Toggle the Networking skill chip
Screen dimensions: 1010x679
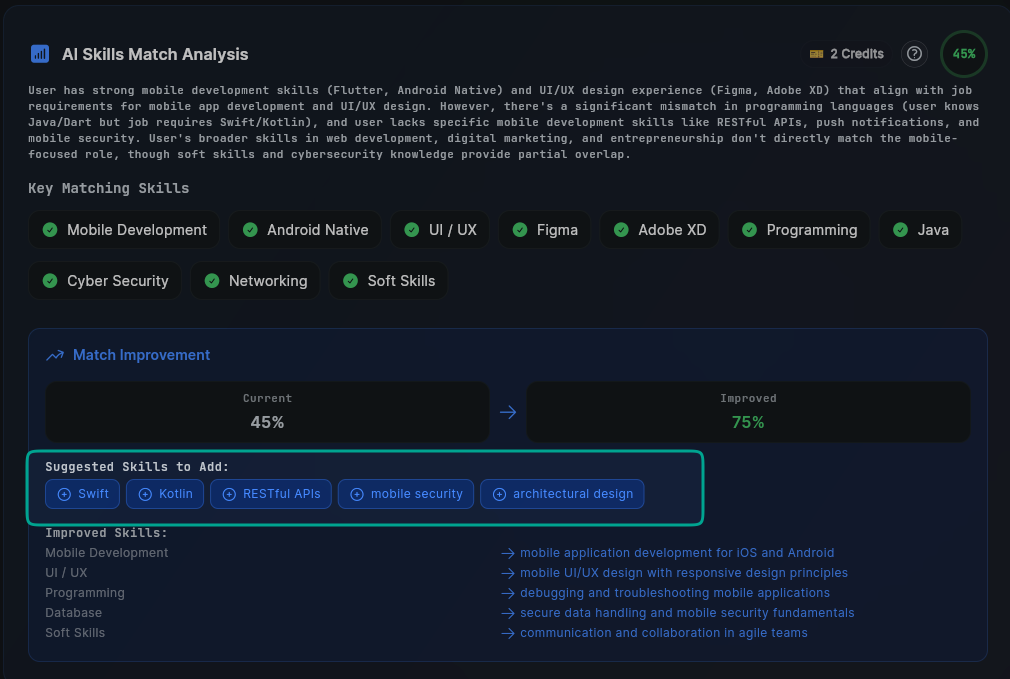(x=255, y=281)
